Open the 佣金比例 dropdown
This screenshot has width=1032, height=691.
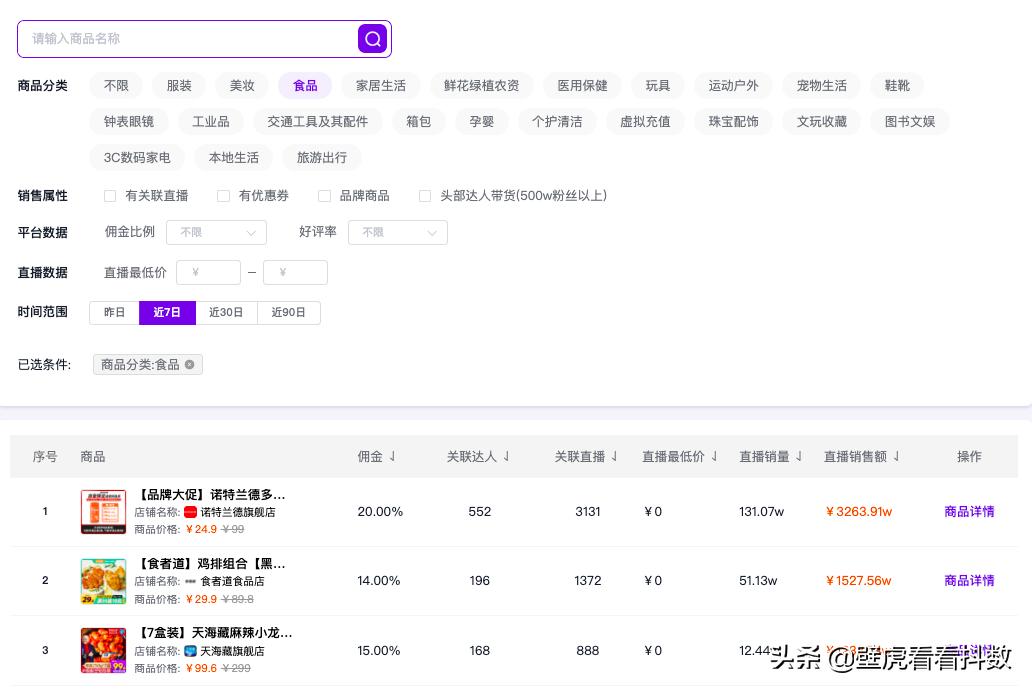click(216, 232)
